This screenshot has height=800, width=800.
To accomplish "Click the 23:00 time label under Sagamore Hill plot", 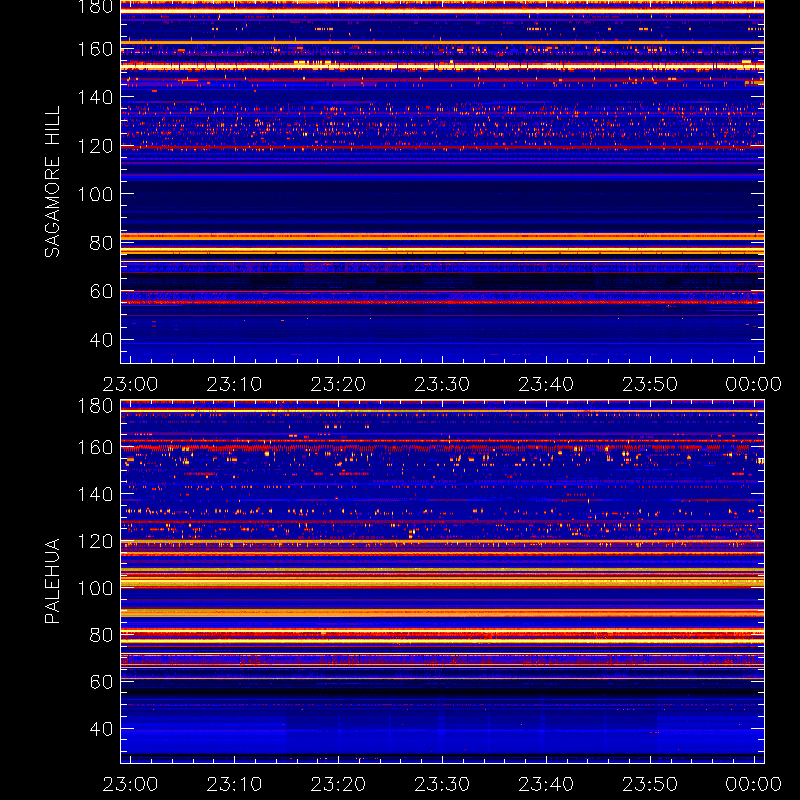I will point(130,384).
